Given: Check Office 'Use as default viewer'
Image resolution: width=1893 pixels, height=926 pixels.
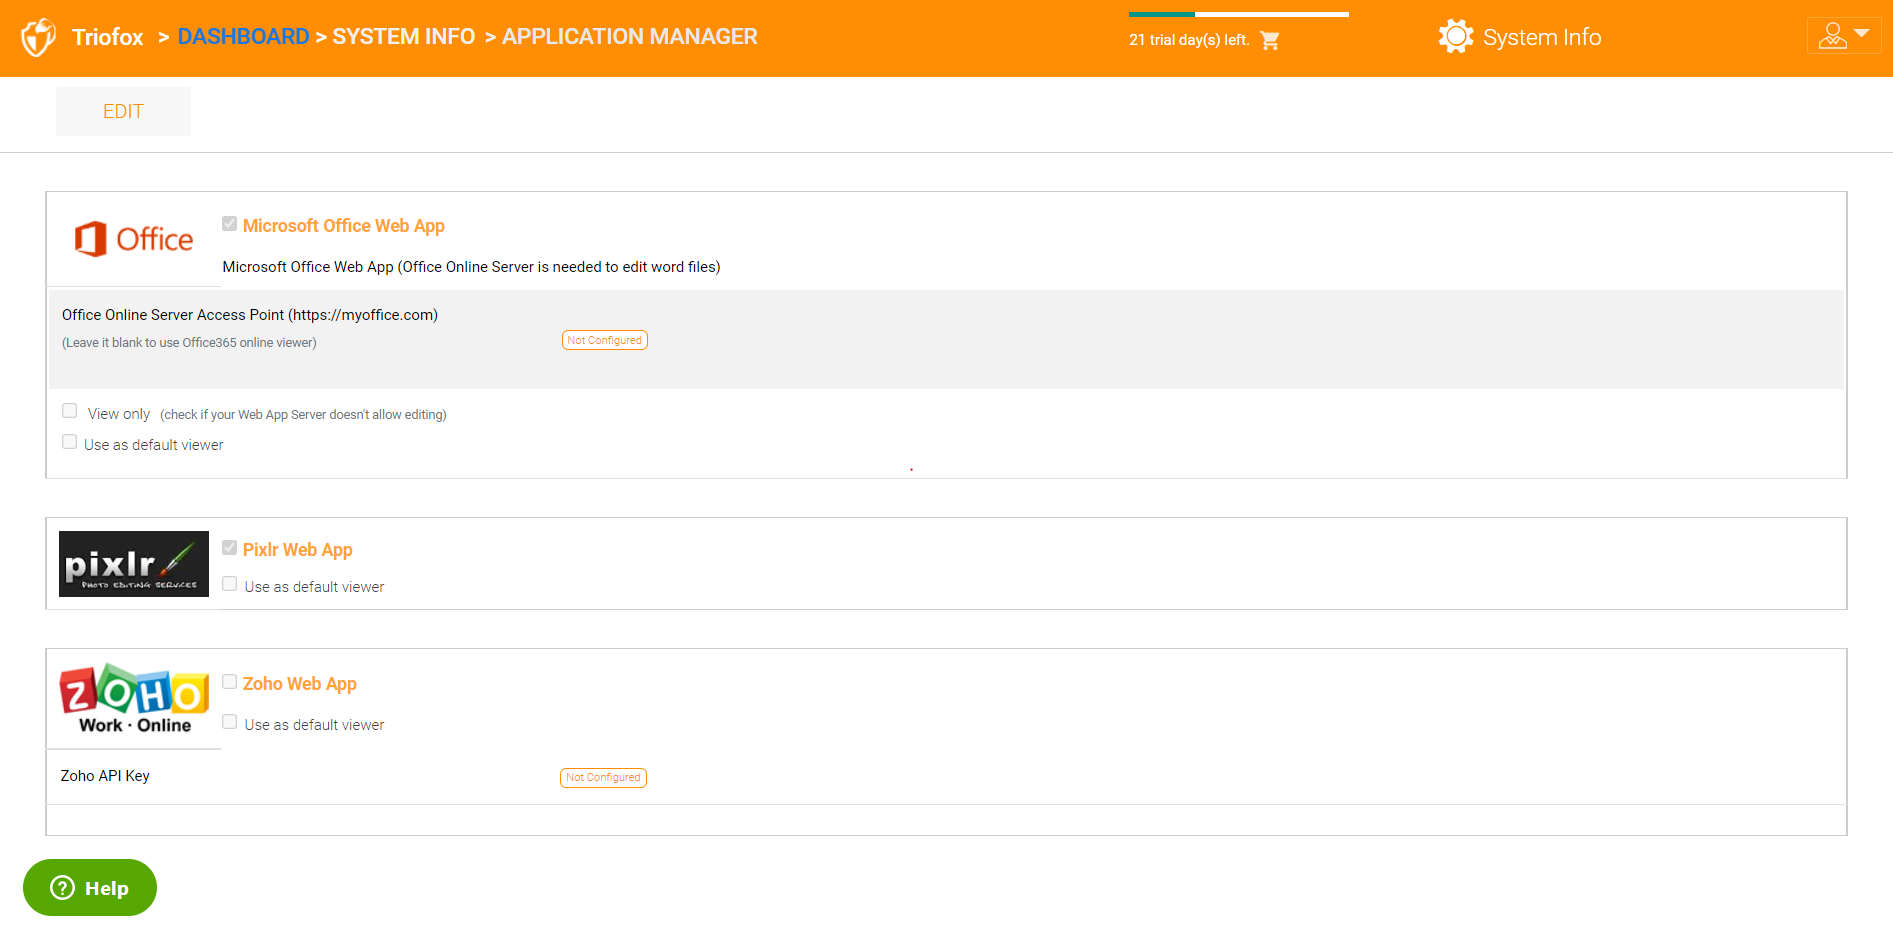Looking at the screenshot, I should [70, 442].
